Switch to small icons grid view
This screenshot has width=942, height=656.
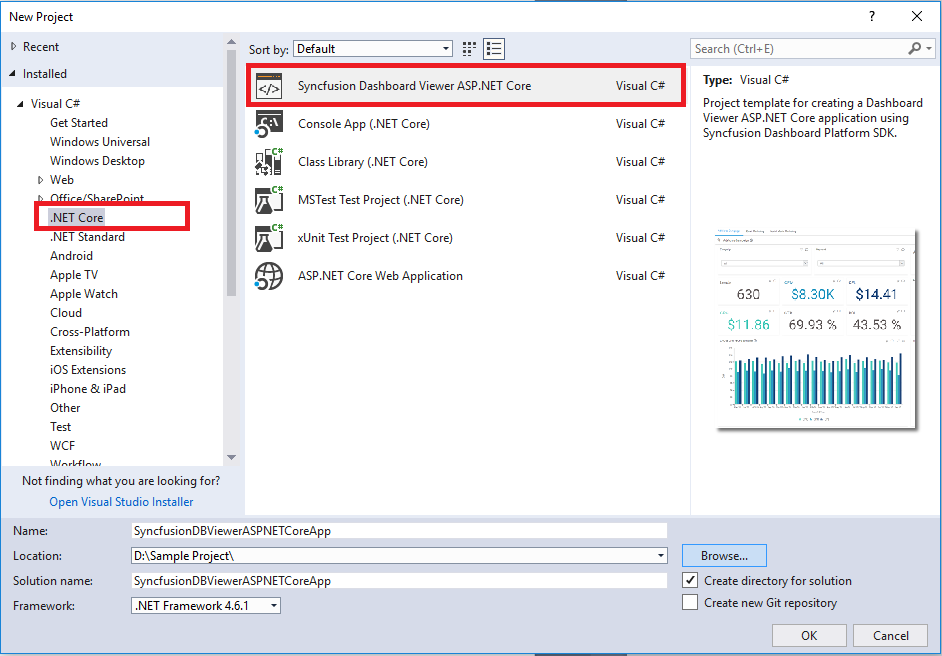471,49
